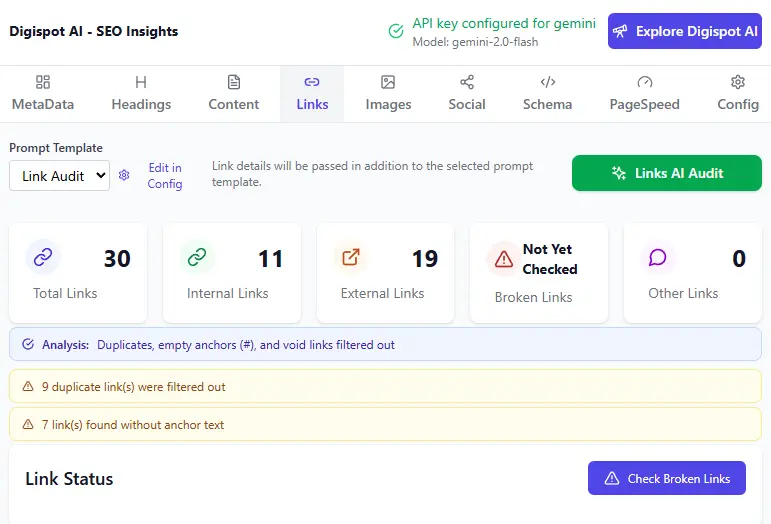The height and width of the screenshot is (524, 771).
Task: Click the Social share icon
Action: point(467,82)
